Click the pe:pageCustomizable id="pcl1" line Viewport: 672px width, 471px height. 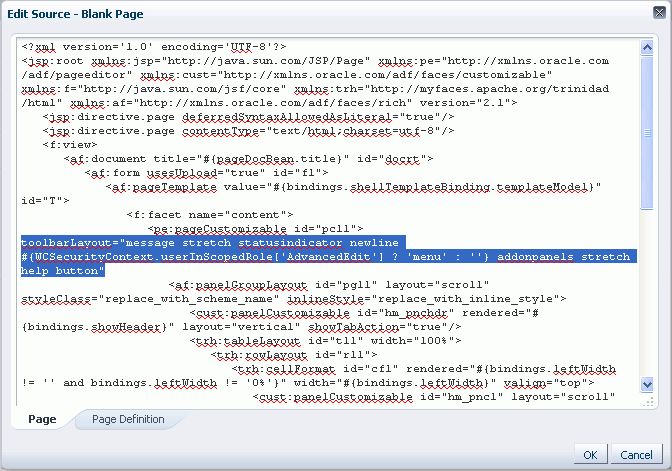click(255, 229)
